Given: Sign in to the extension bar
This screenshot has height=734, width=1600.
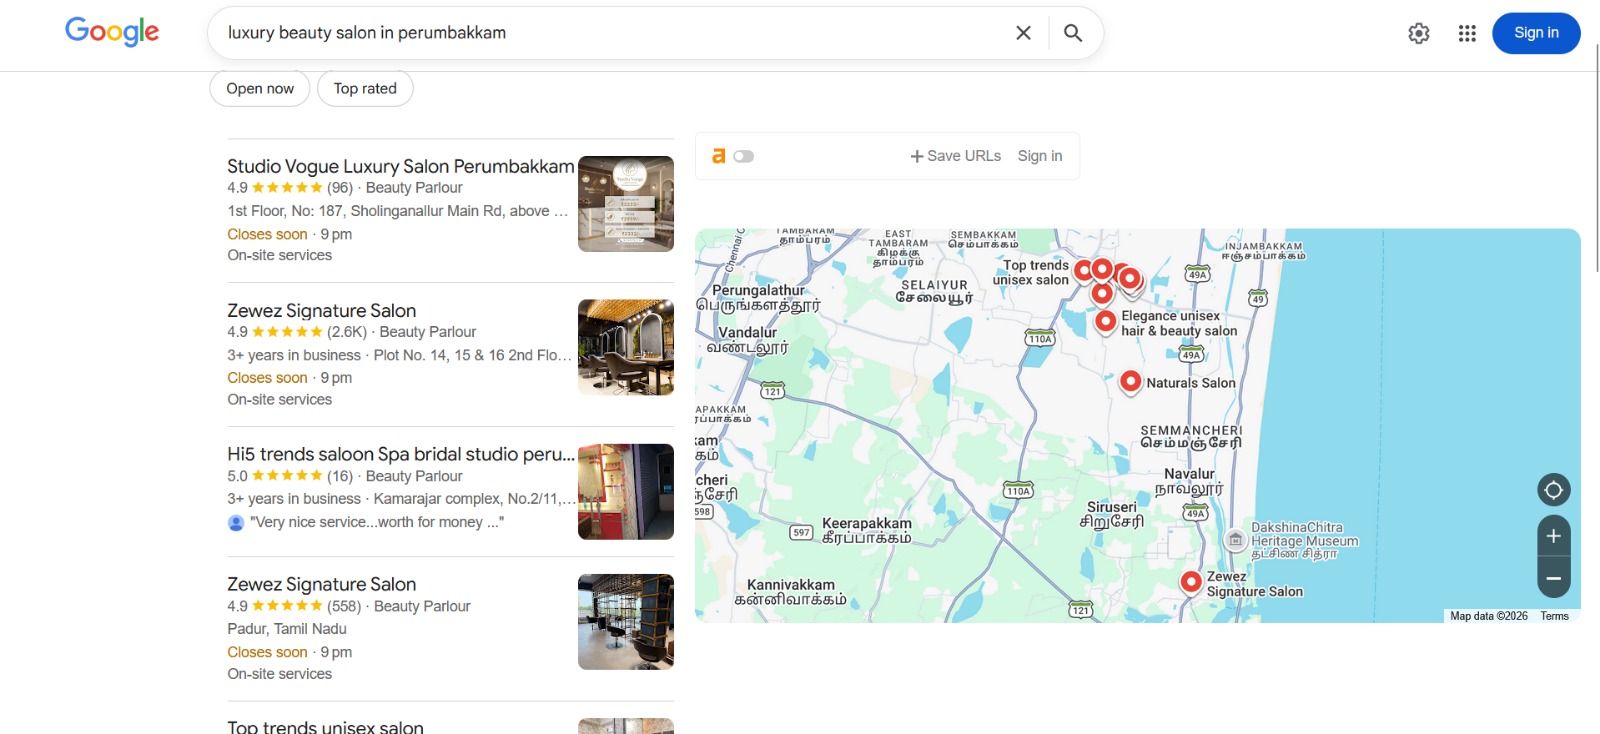Looking at the screenshot, I should pyautogui.click(x=1040, y=156).
